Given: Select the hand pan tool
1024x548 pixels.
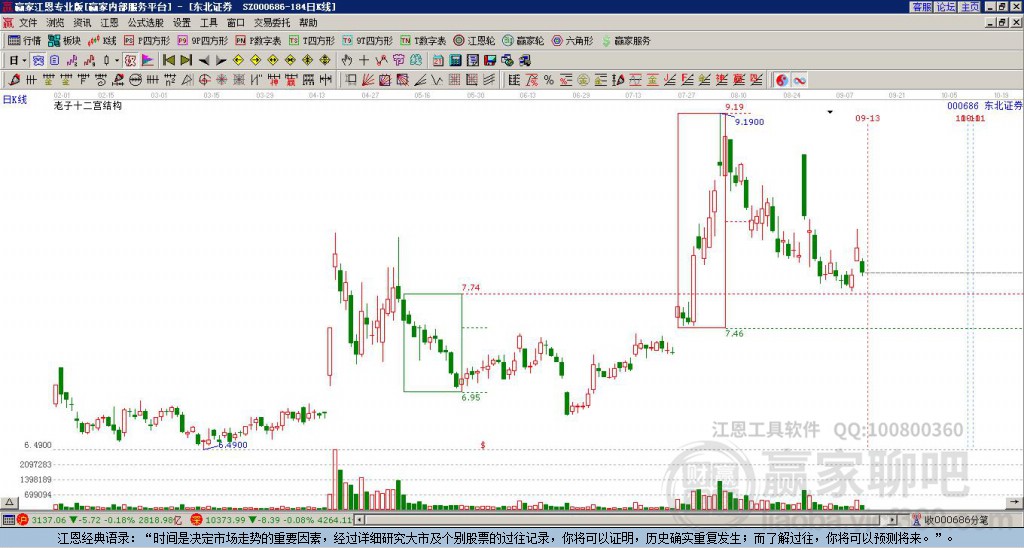Looking at the screenshot, I should 347,61.
